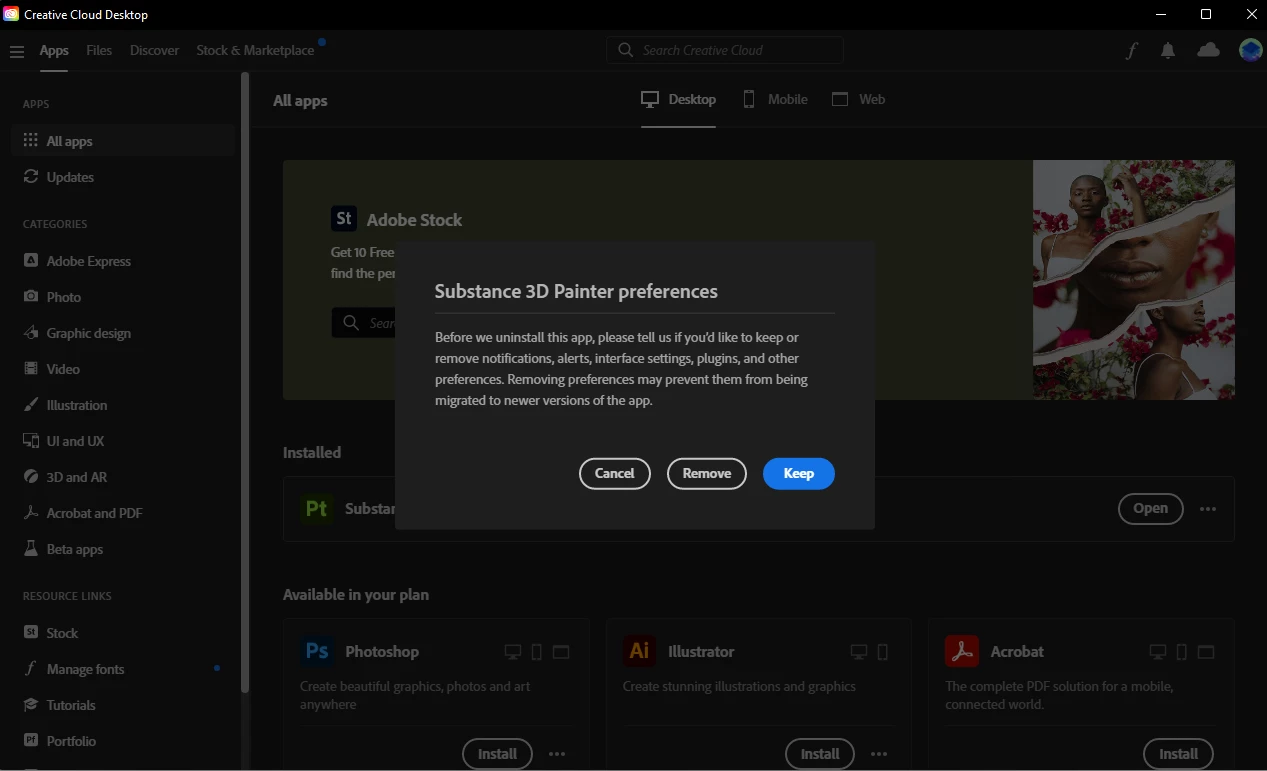Open the account profile avatar

tap(1250, 50)
